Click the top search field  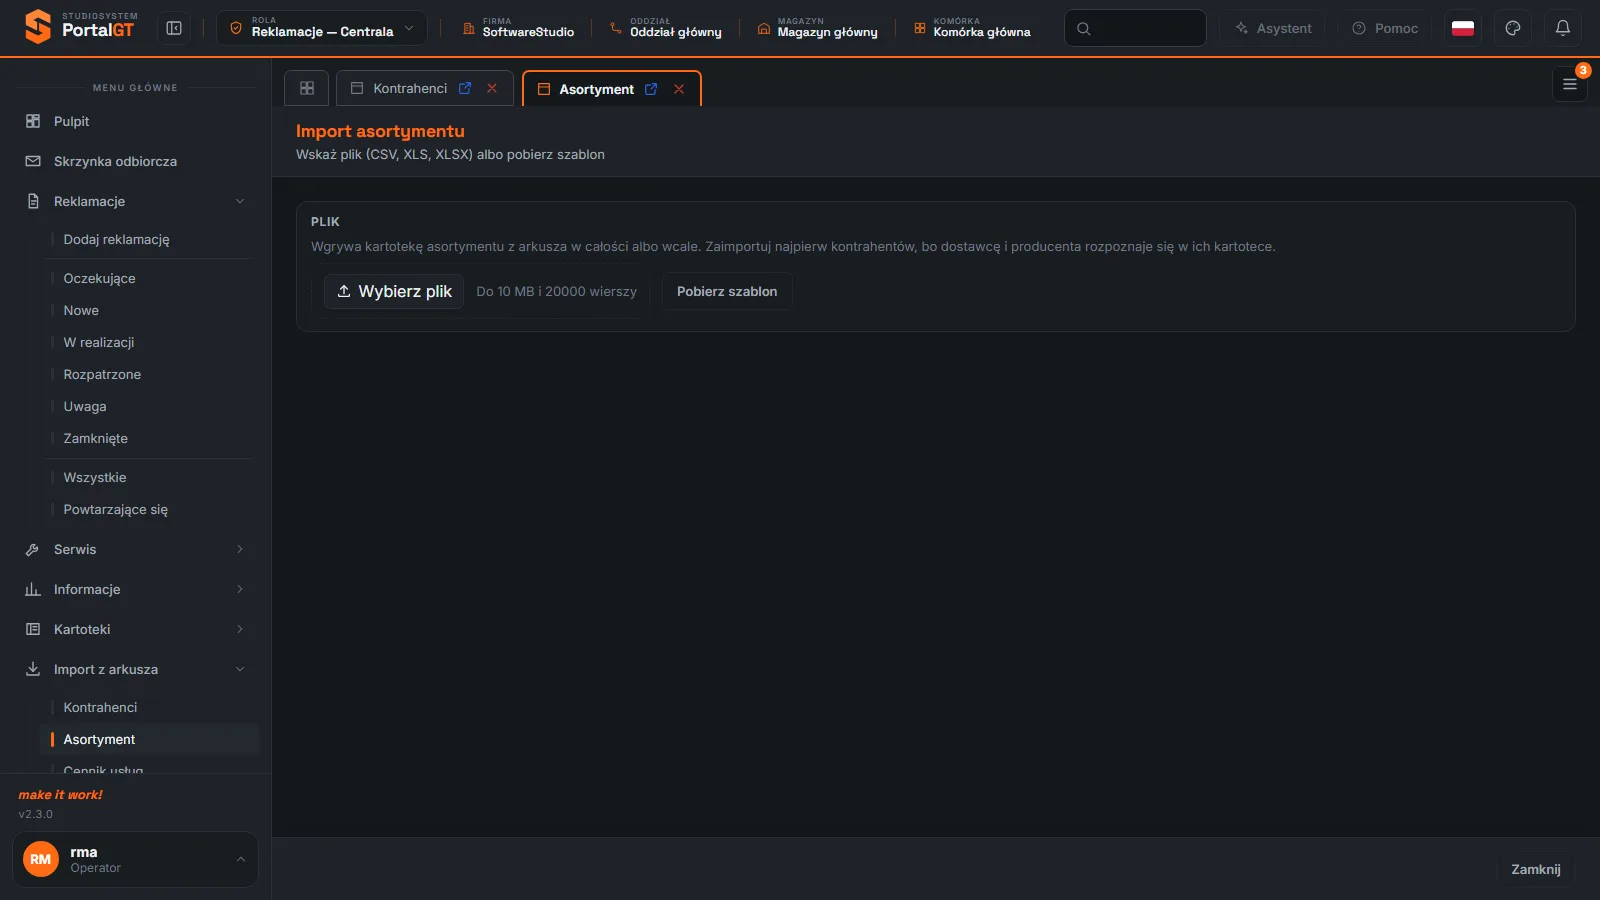[x=1135, y=28]
